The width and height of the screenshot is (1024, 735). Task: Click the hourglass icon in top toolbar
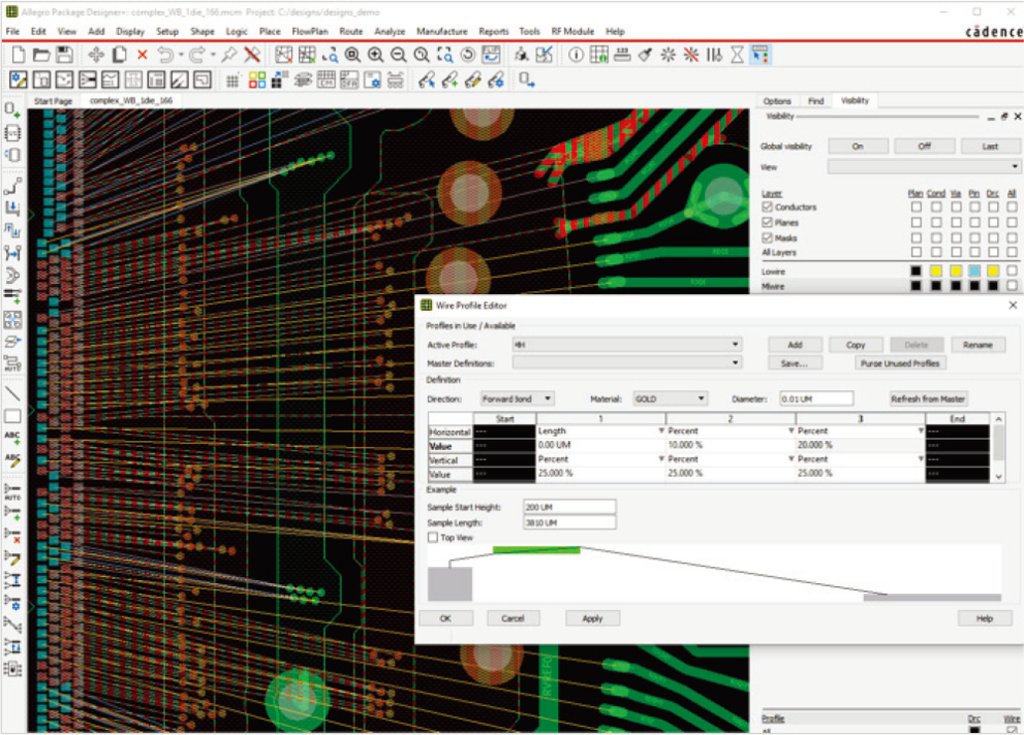[x=737, y=54]
